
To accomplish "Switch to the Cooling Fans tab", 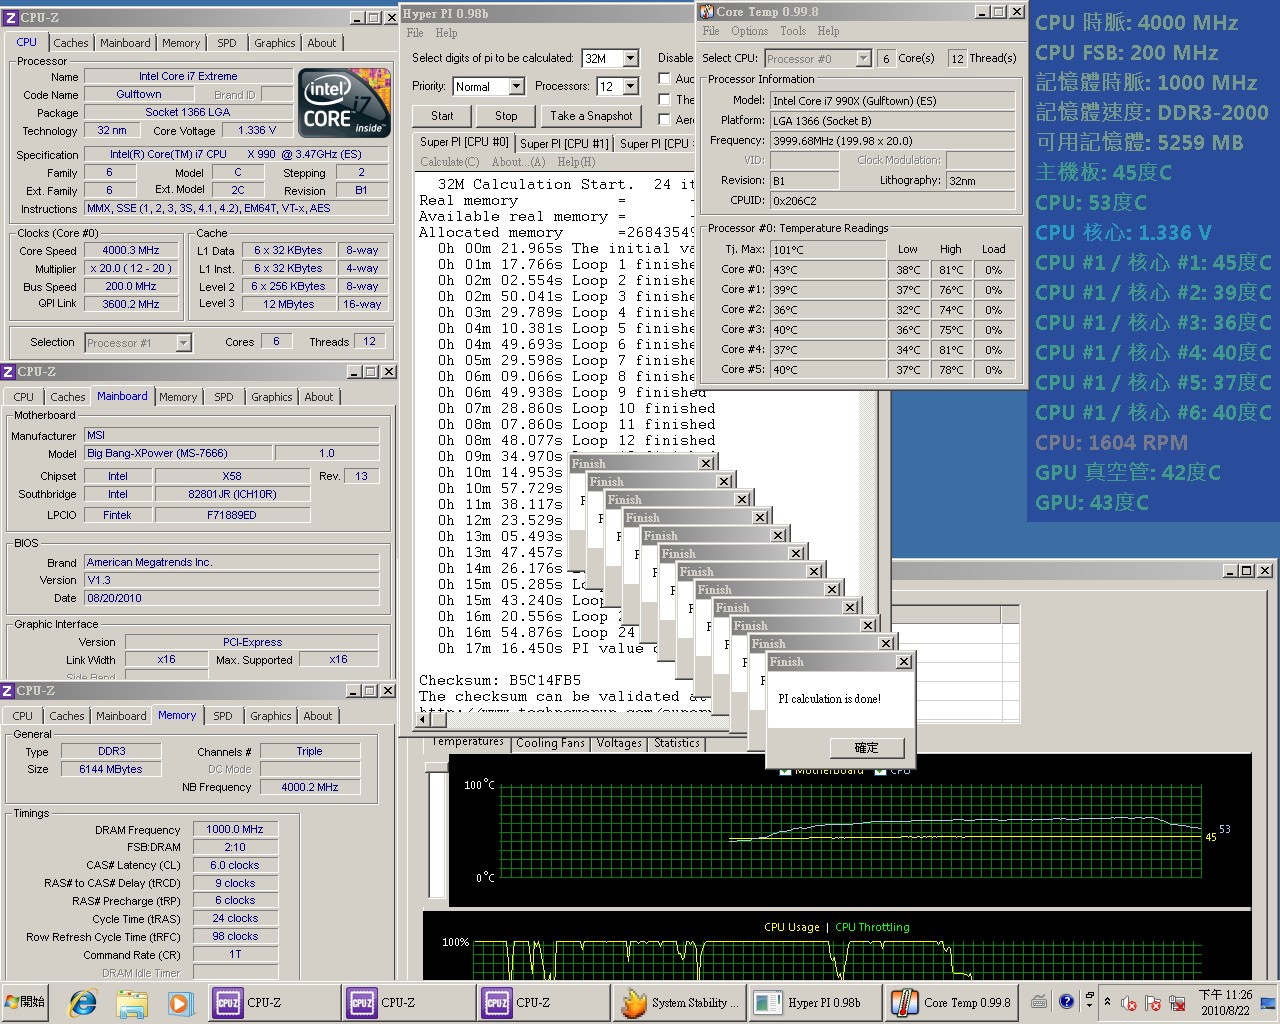I will (x=550, y=744).
